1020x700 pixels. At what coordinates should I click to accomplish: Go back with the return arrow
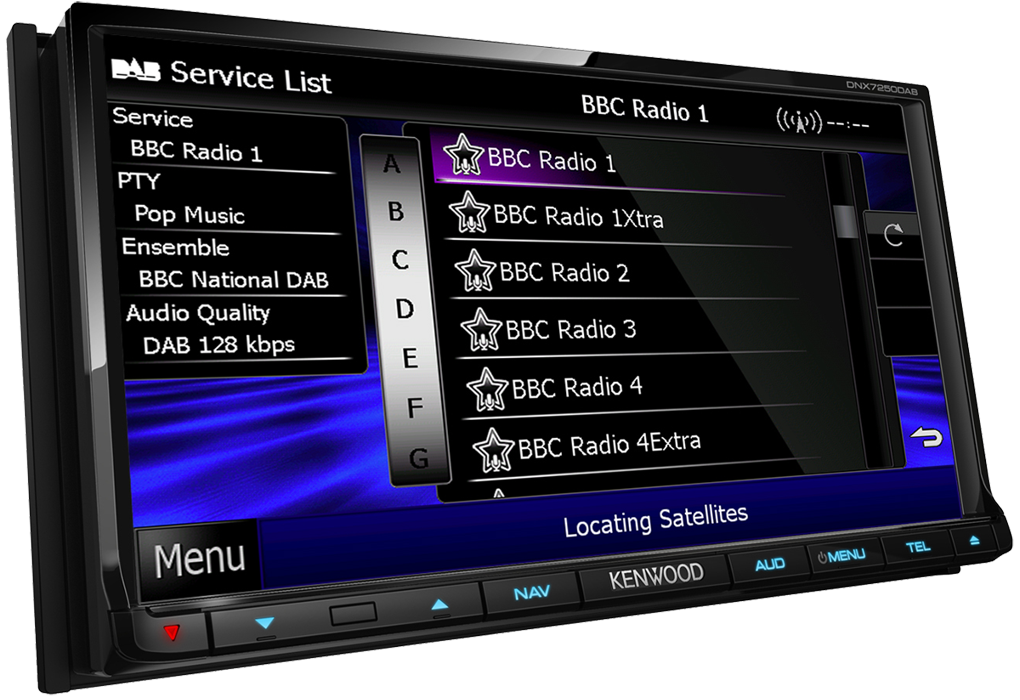pos(926,438)
